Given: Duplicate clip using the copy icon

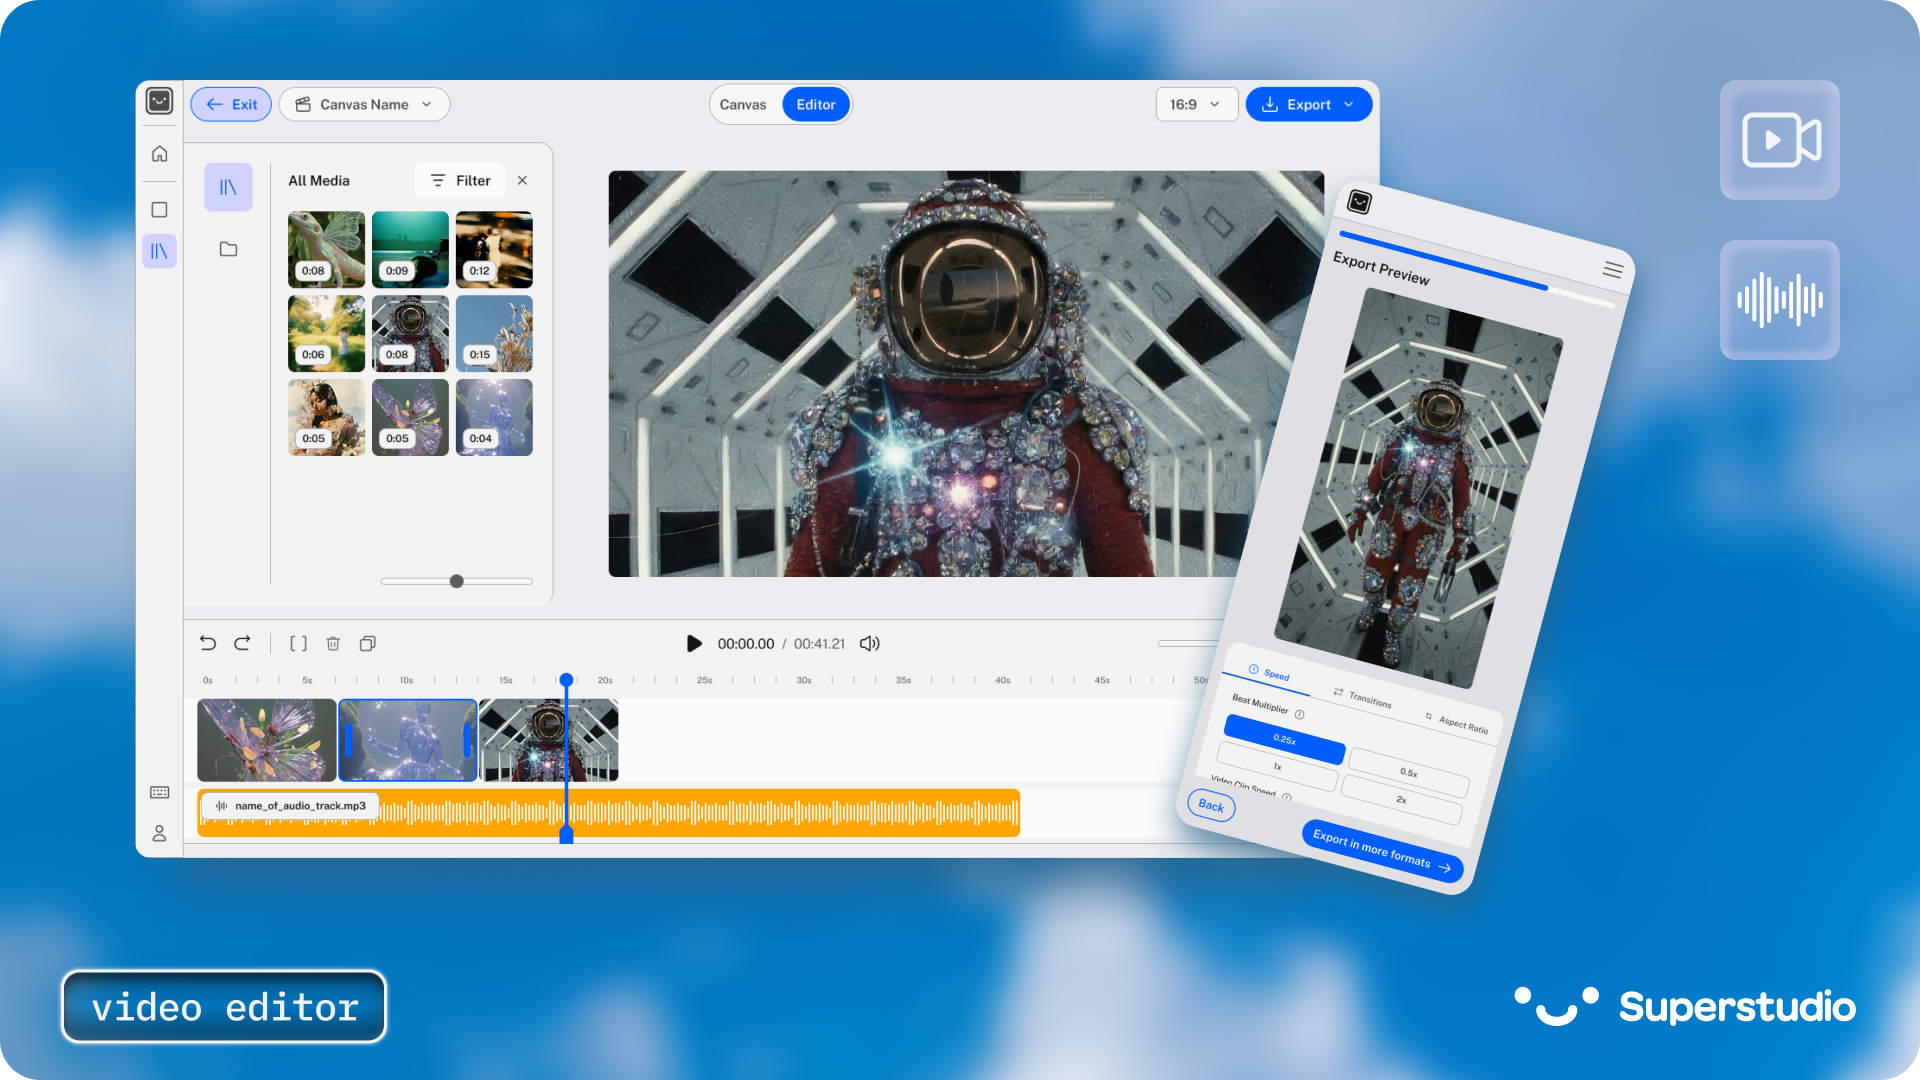Looking at the screenshot, I should click(x=368, y=643).
